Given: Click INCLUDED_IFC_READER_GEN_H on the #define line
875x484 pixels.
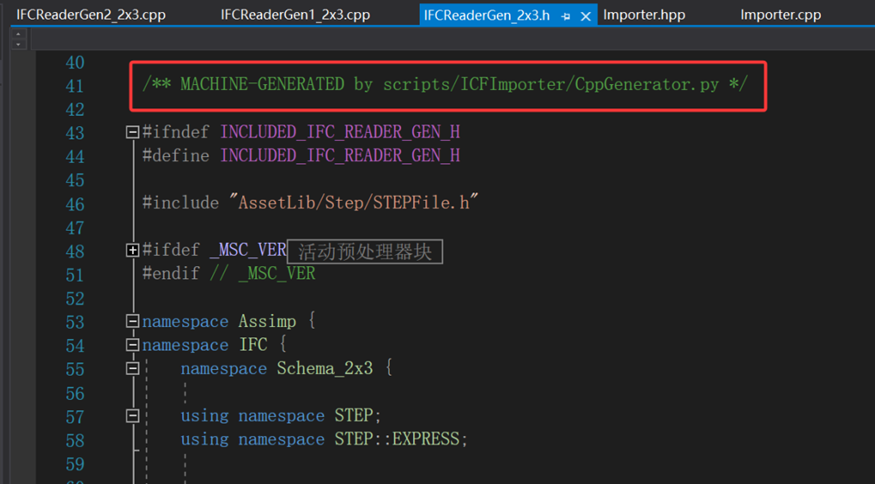Looking at the screenshot, I should tap(340, 156).
